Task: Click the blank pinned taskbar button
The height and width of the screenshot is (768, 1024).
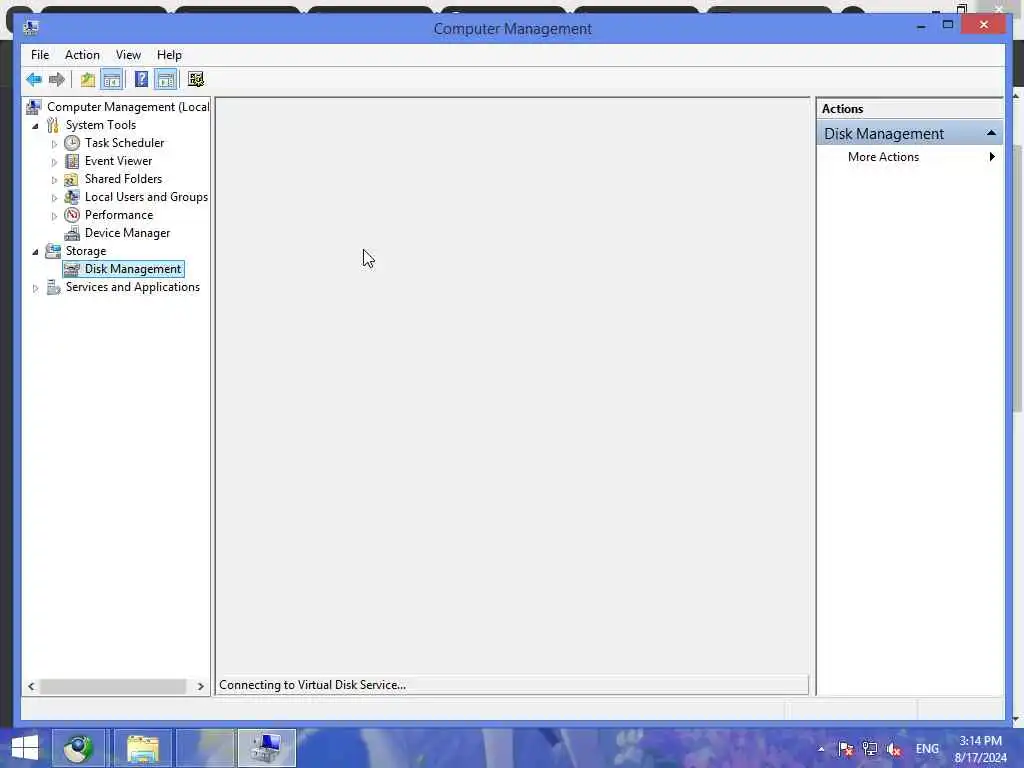Action: (x=205, y=748)
